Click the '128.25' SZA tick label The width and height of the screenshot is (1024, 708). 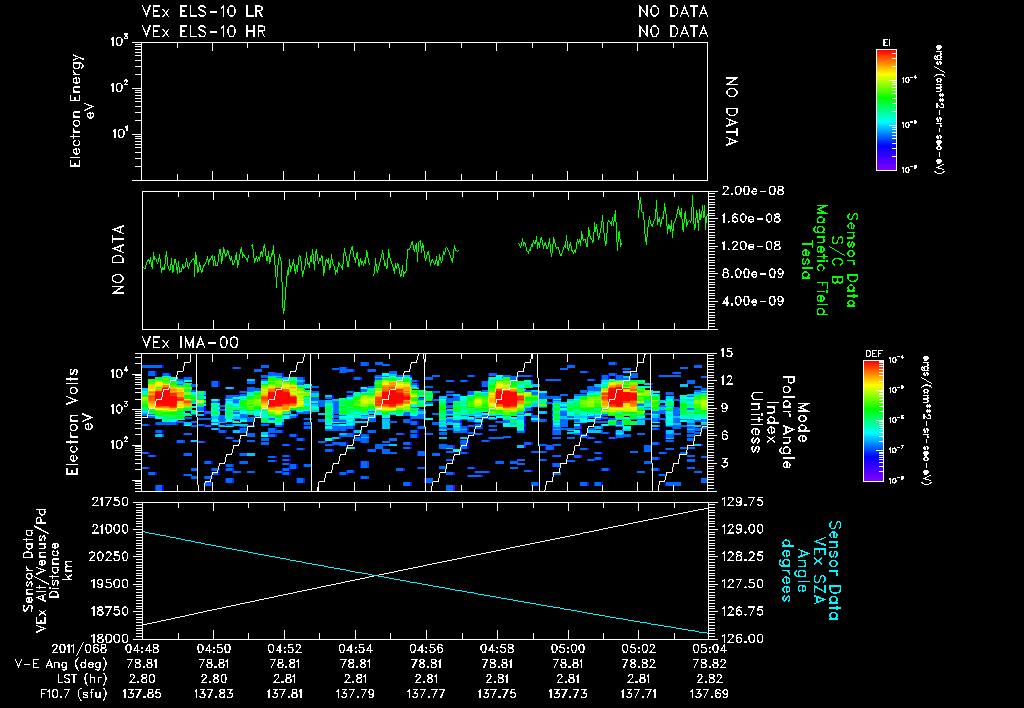pos(743,556)
